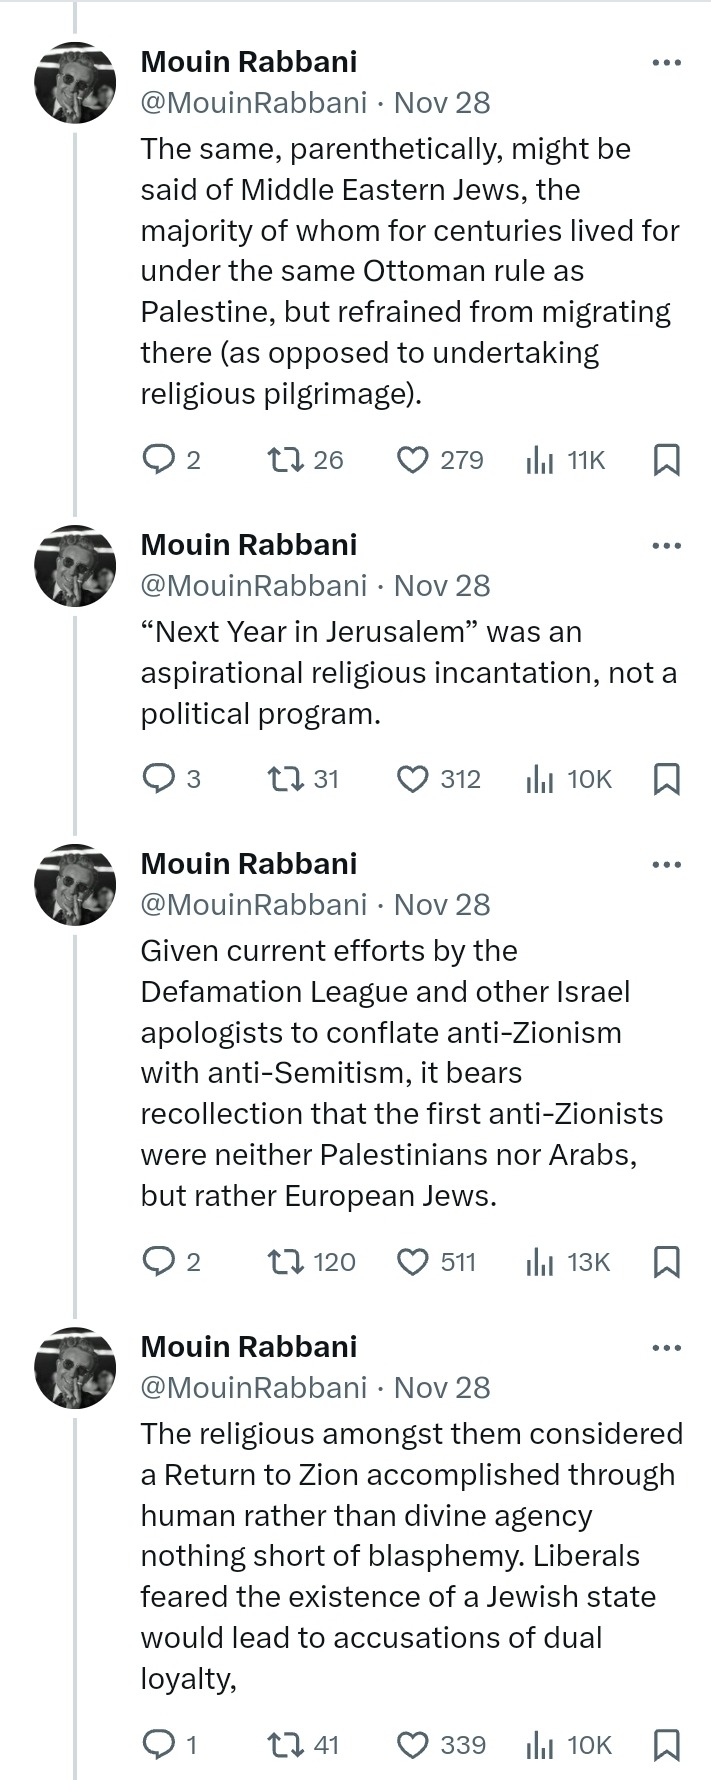Bookmark the Middle Eastern Jews tweet
711x1780 pixels.
coord(666,459)
